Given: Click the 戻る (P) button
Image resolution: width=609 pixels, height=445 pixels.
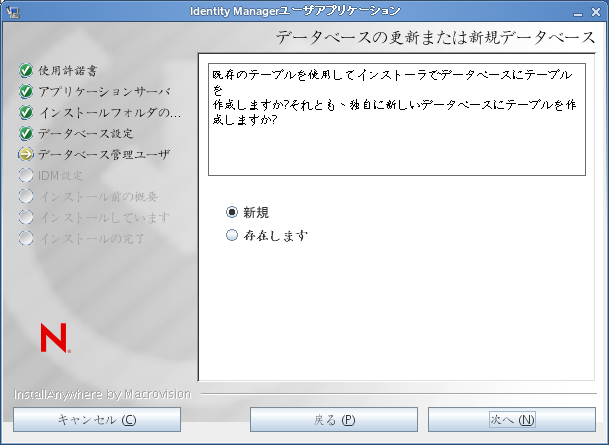Looking at the screenshot, I should (x=334, y=419).
